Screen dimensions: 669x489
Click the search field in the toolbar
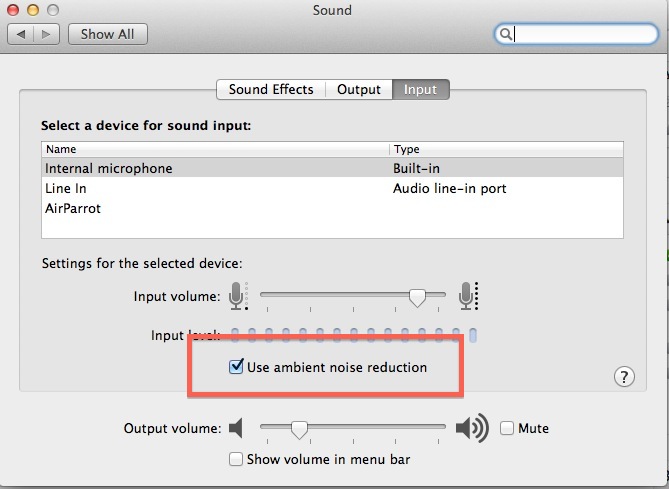click(x=576, y=34)
